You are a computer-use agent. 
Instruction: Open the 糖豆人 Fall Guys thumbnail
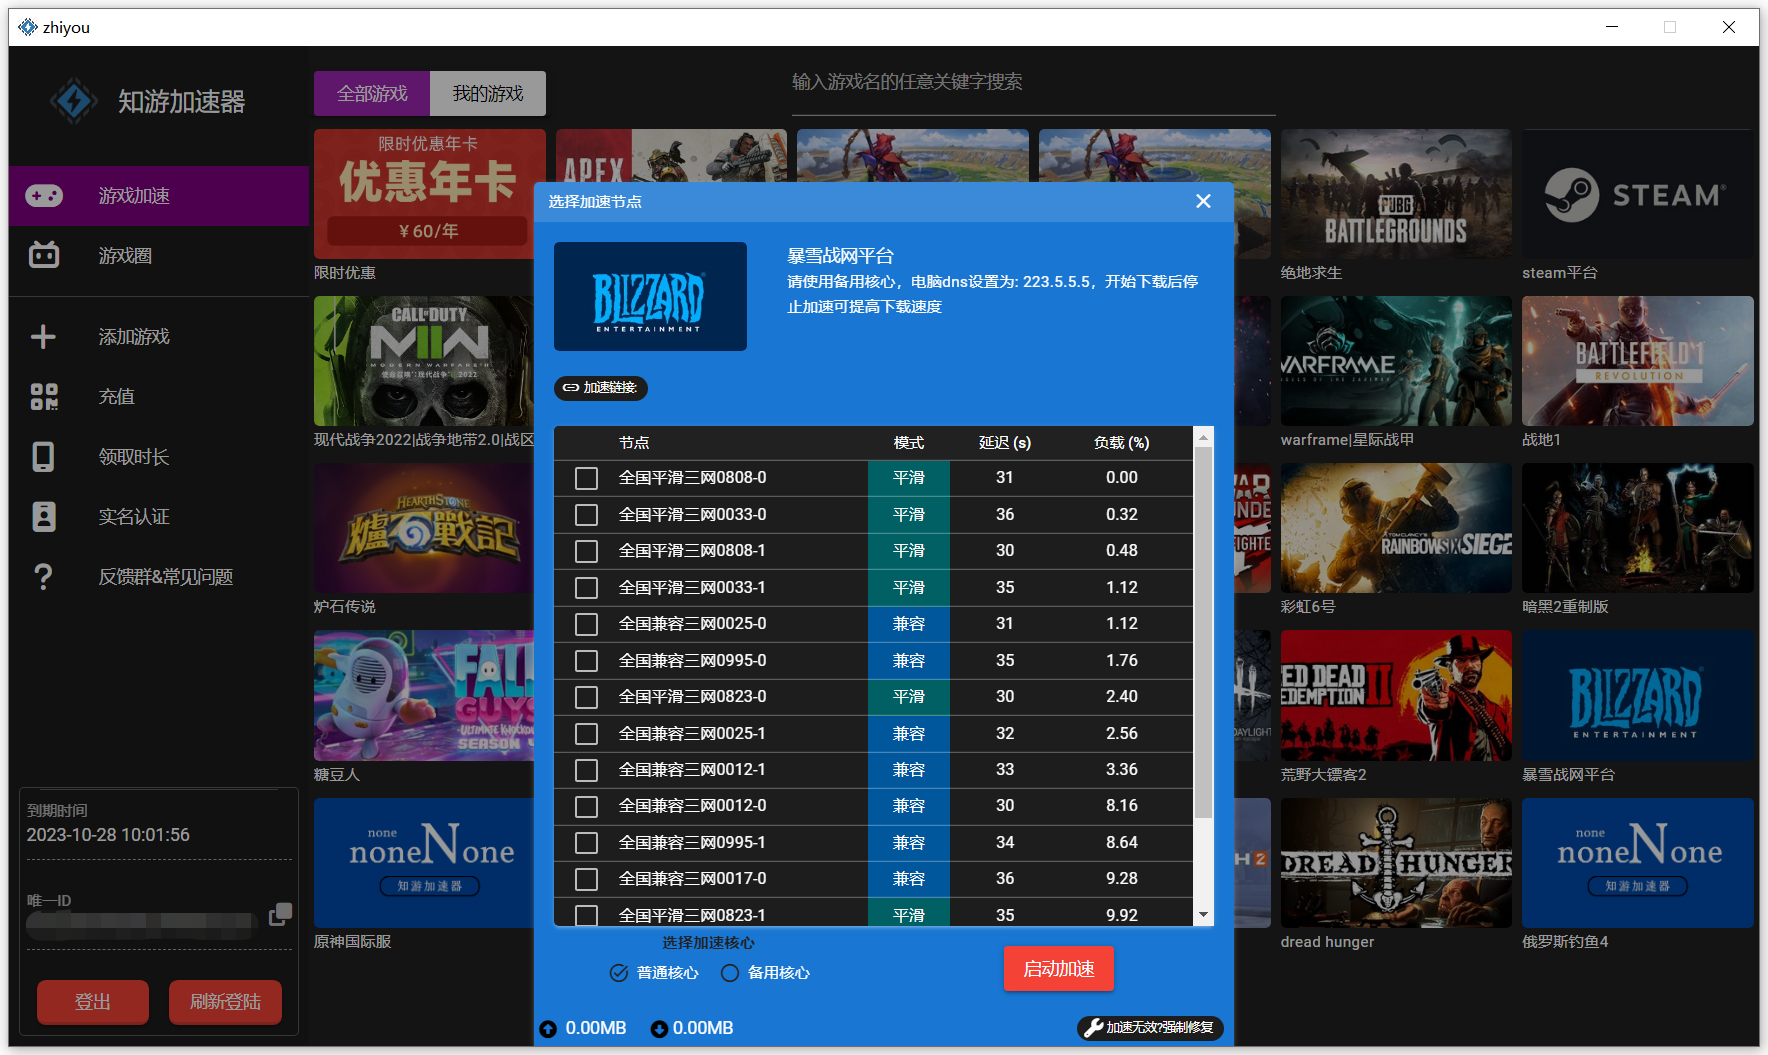[424, 695]
